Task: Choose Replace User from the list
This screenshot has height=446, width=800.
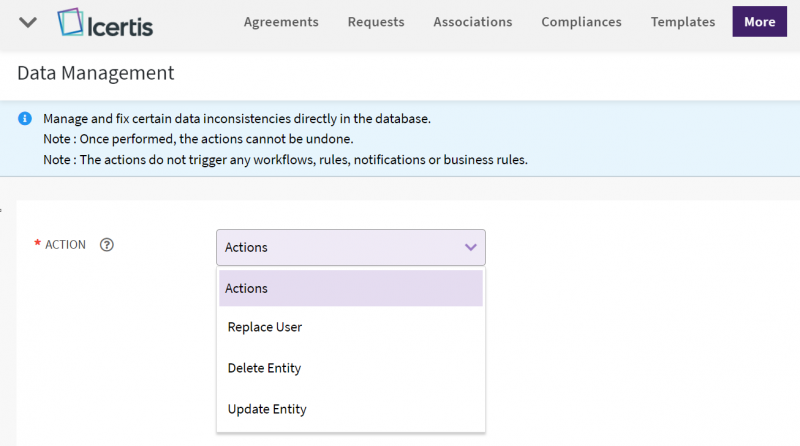Action: 265,327
